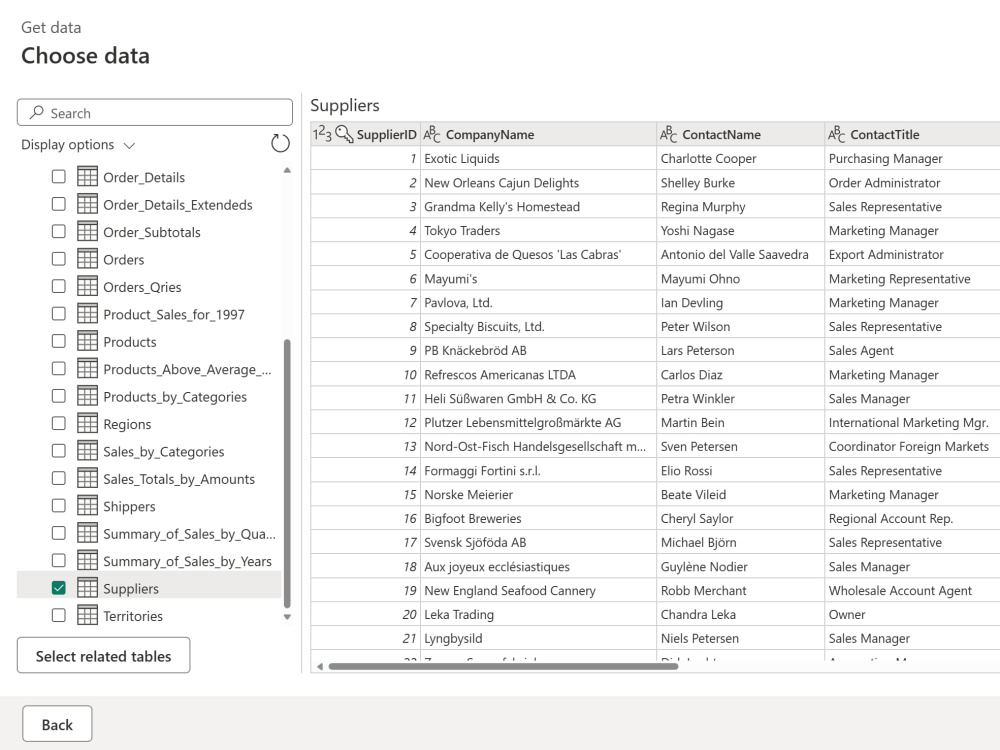Select the Orders_Qries table row
This screenshot has width=1000, height=750.
[x=149, y=286]
